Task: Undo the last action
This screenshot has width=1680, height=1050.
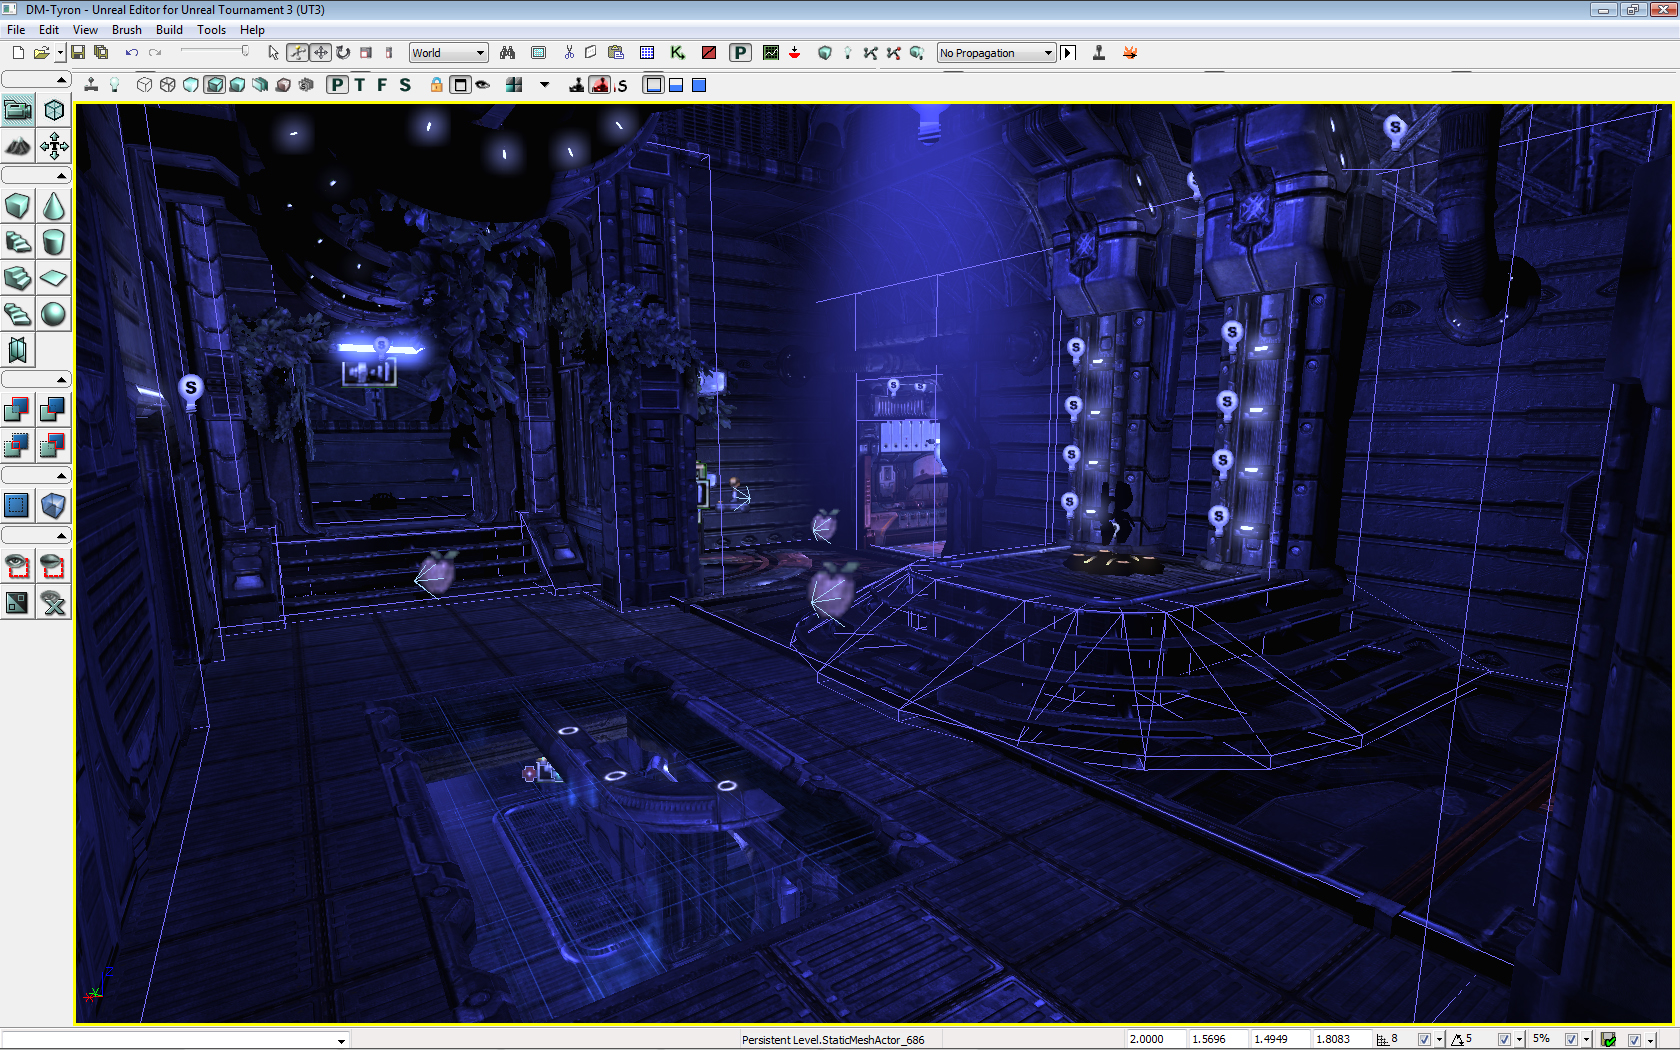Action: [x=131, y=53]
